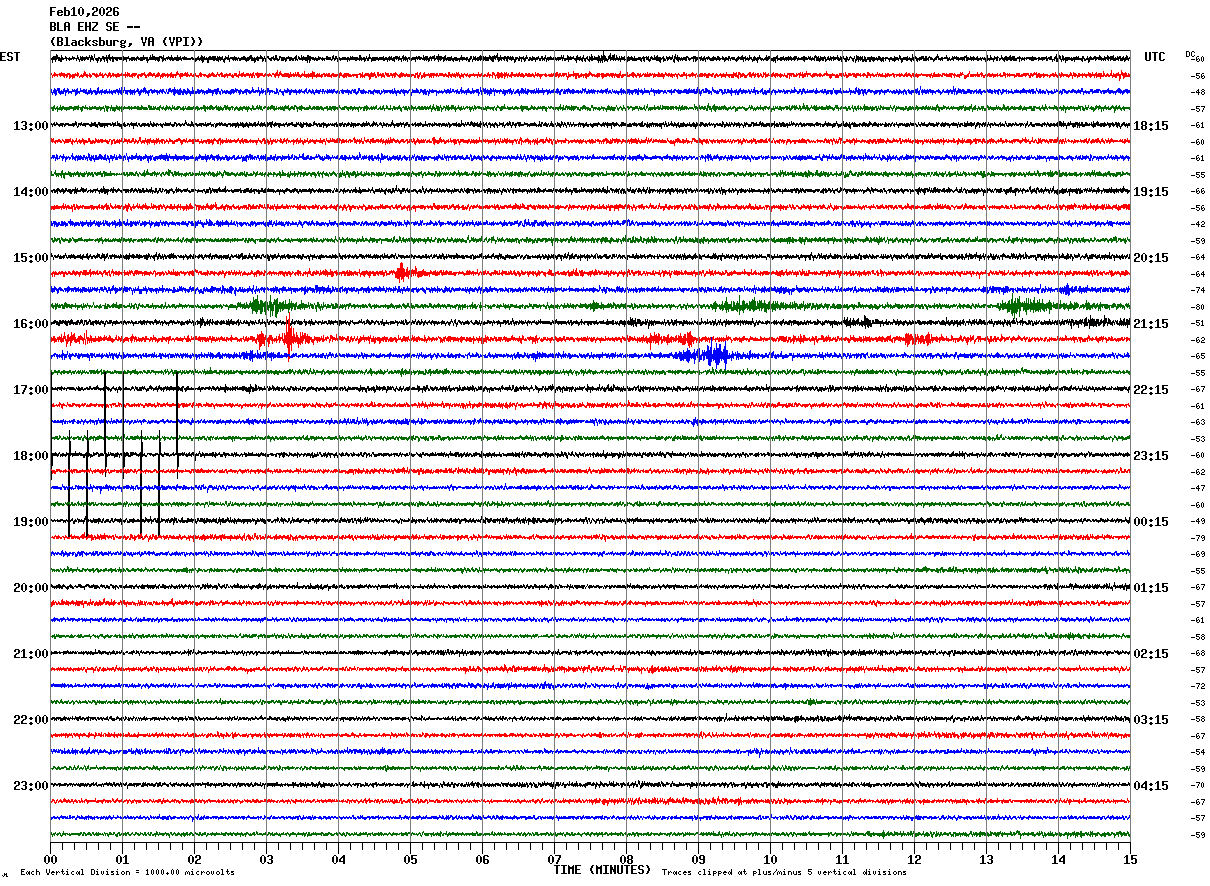The height and width of the screenshot is (886, 1210).
Task: Click minute tick label "14" on the axis
Action: [x=1058, y=860]
